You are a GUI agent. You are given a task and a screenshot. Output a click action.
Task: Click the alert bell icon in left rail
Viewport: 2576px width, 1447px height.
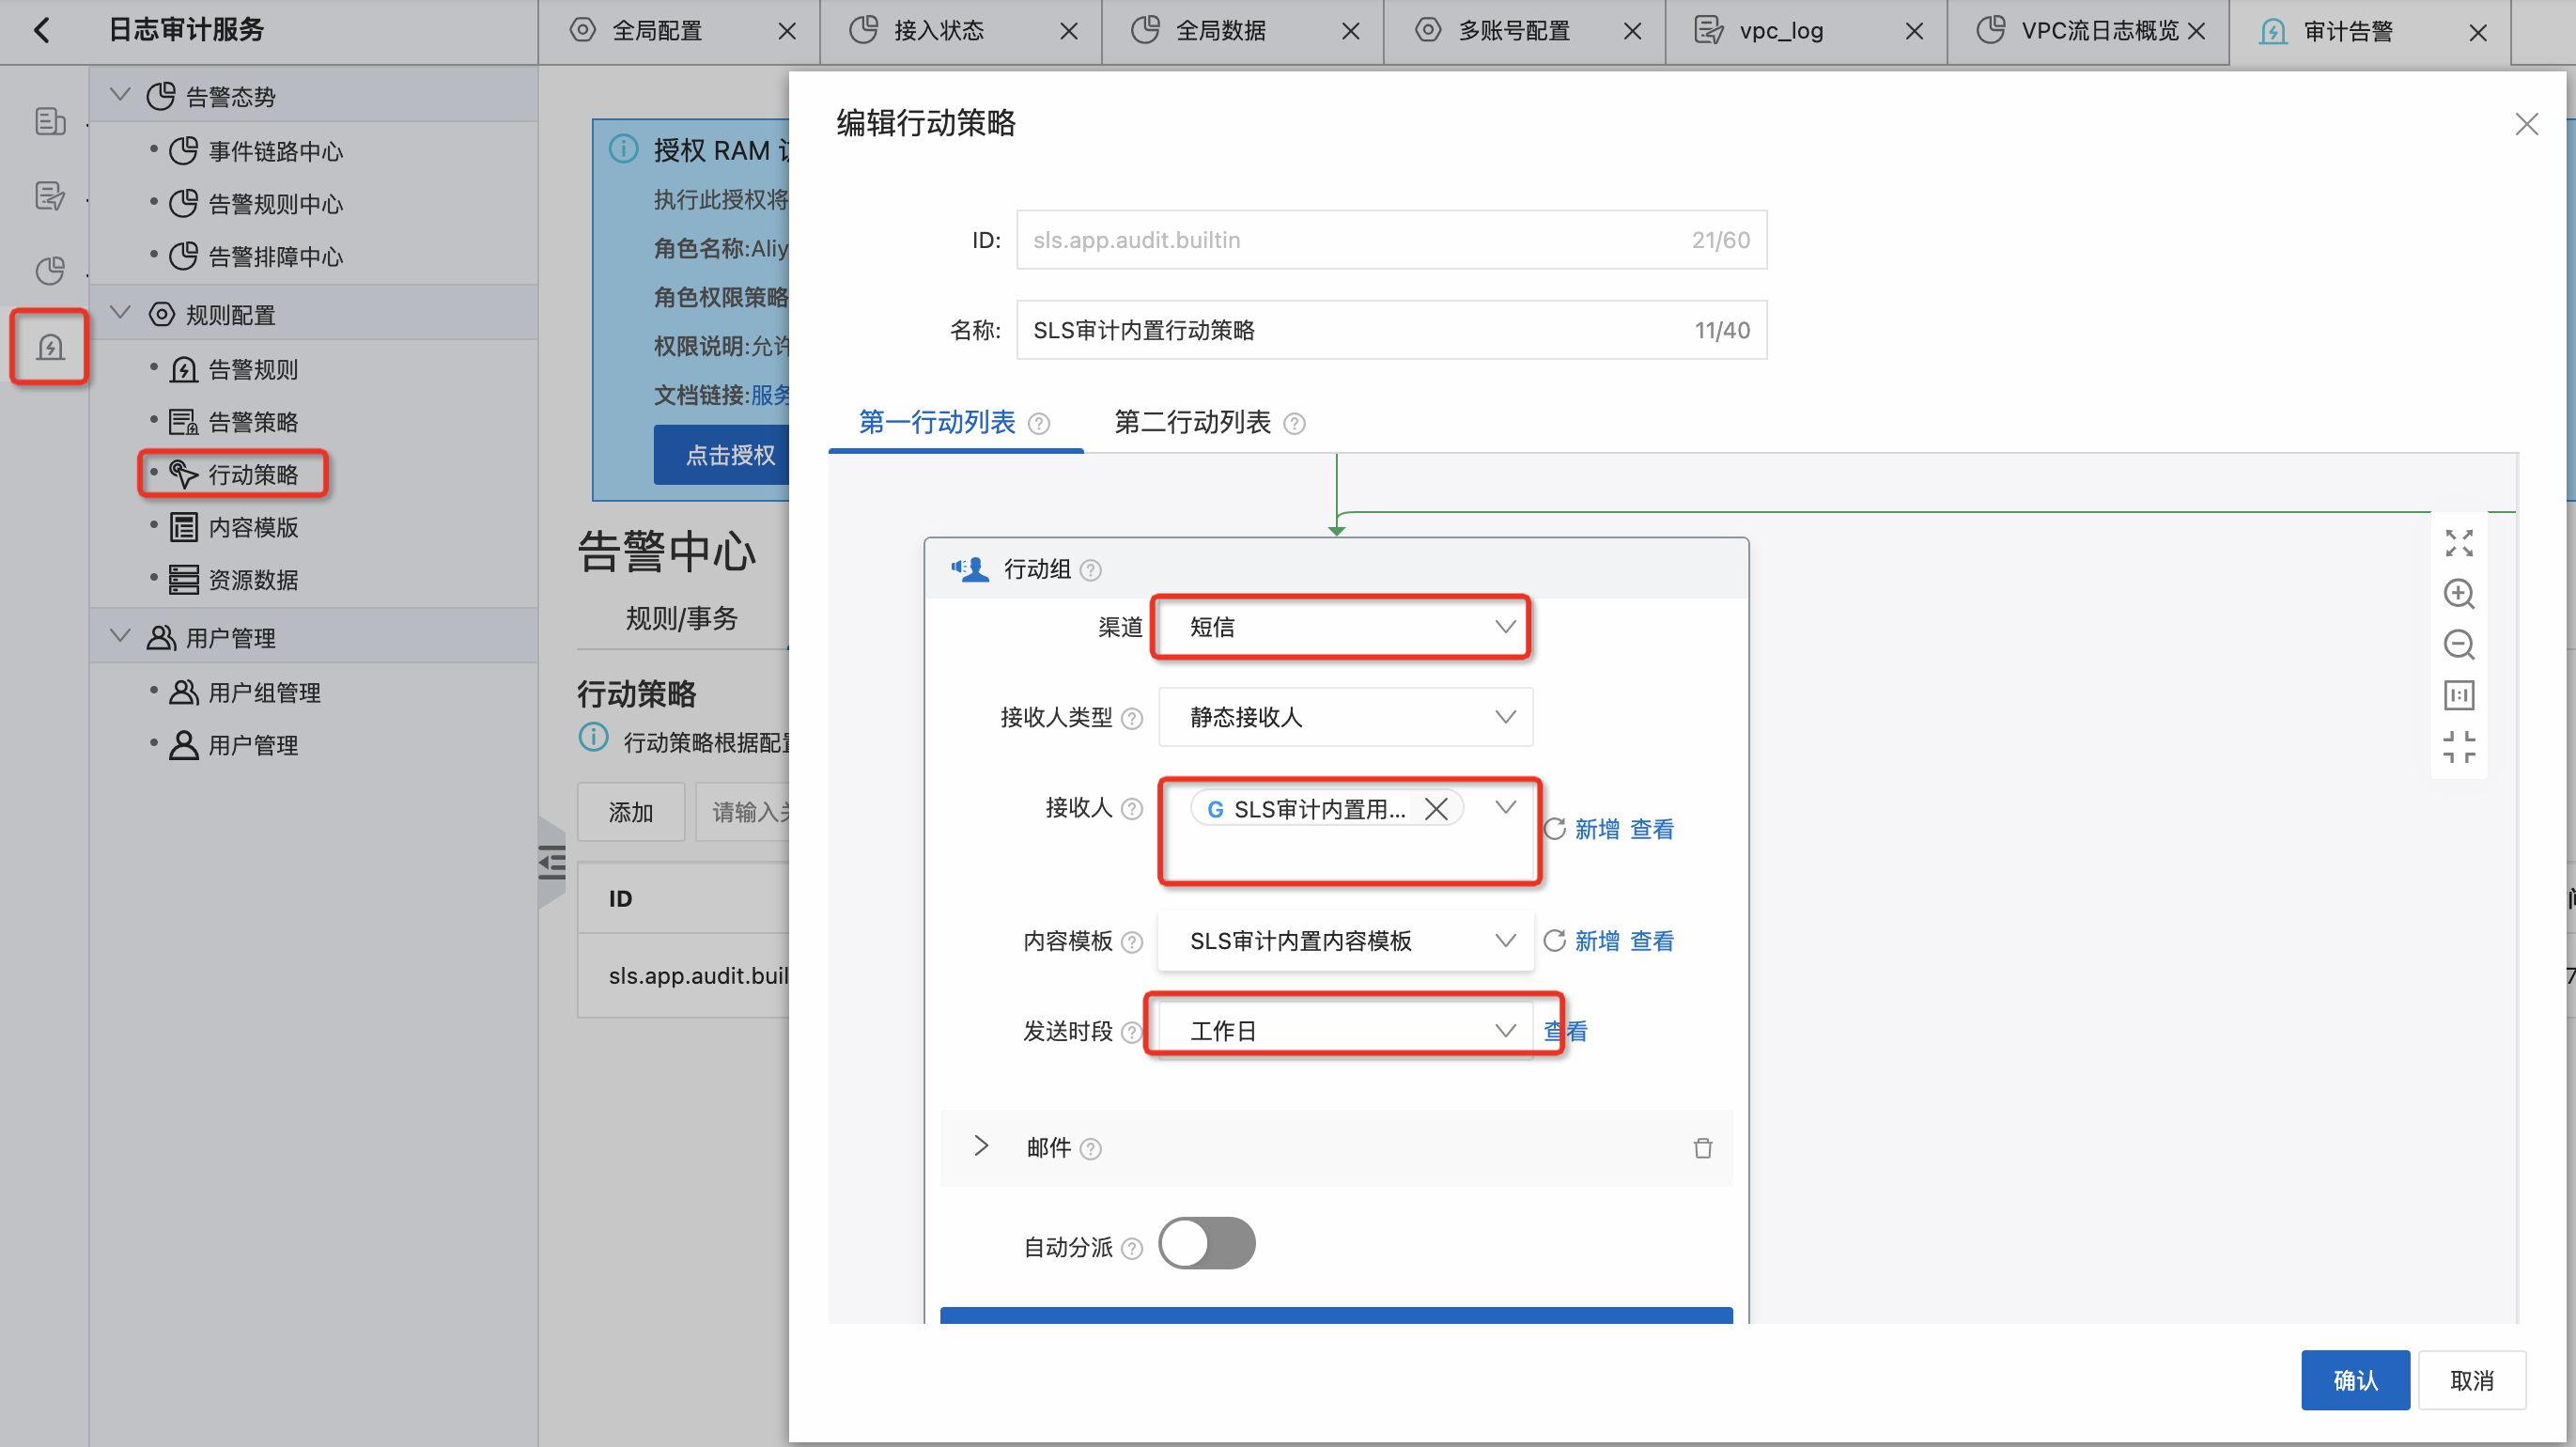point(50,347)
